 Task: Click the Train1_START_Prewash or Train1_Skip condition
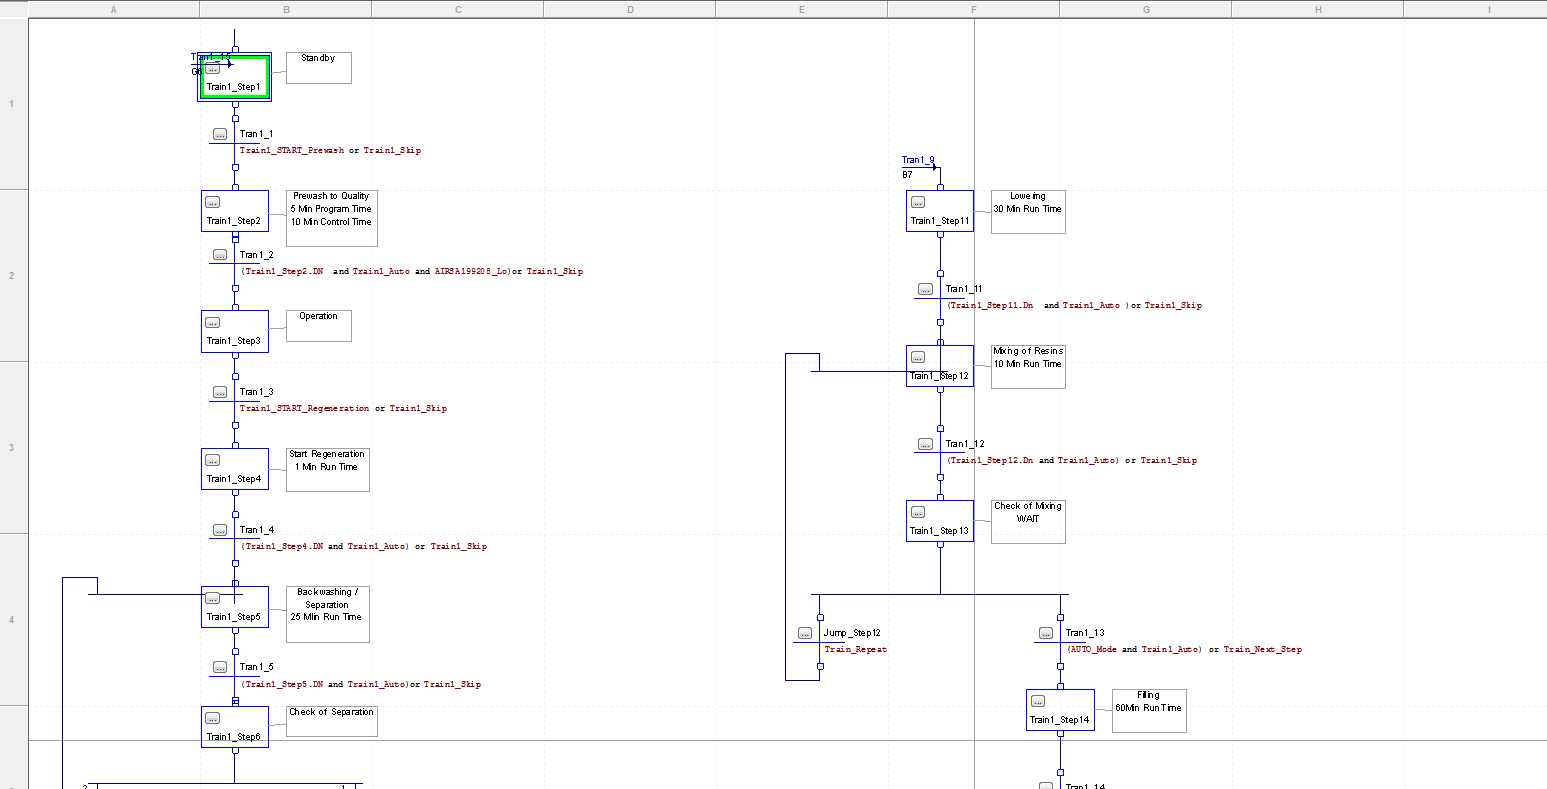(330, 151)
